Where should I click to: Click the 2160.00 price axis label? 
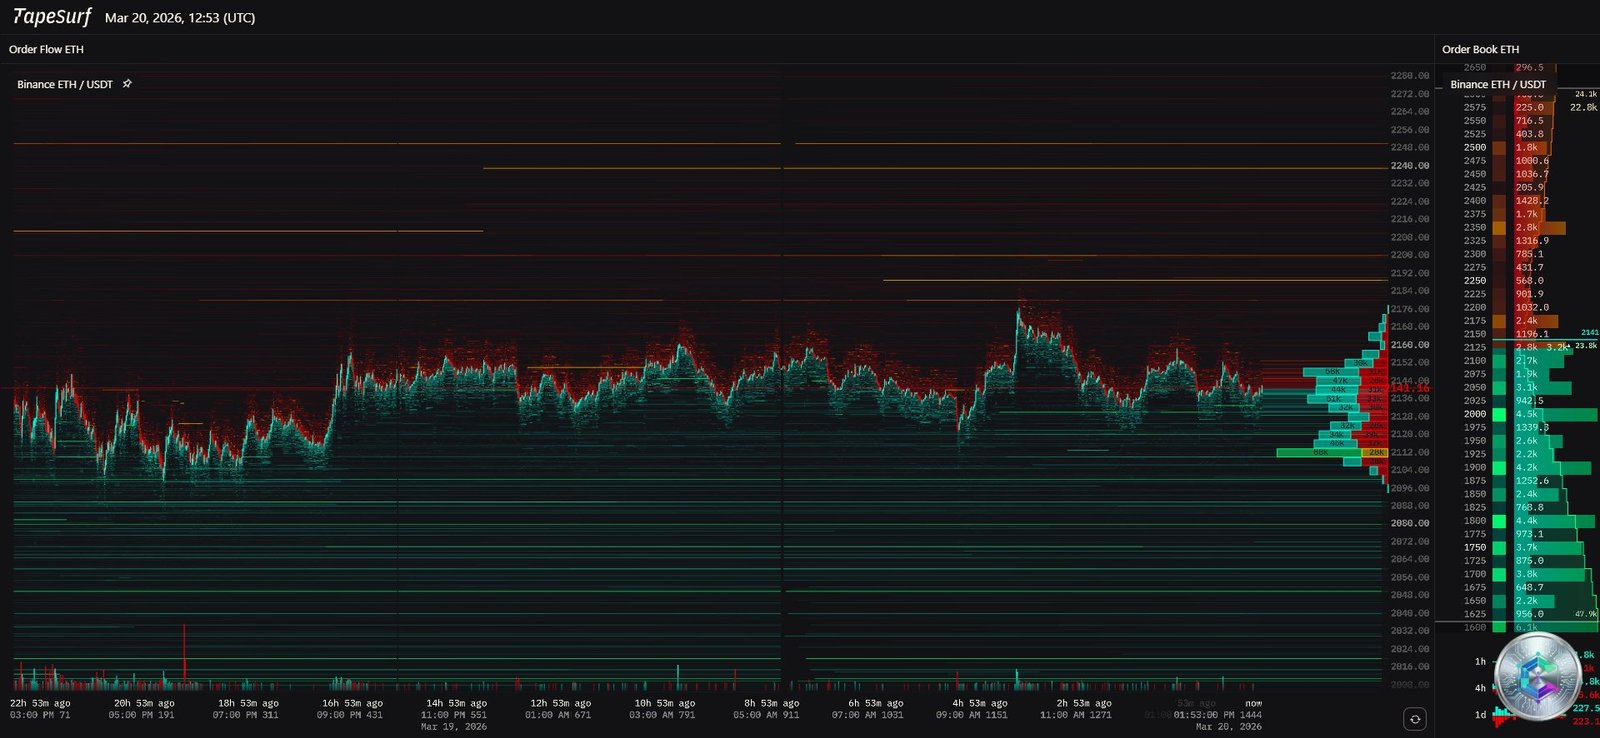(1410, 345)
